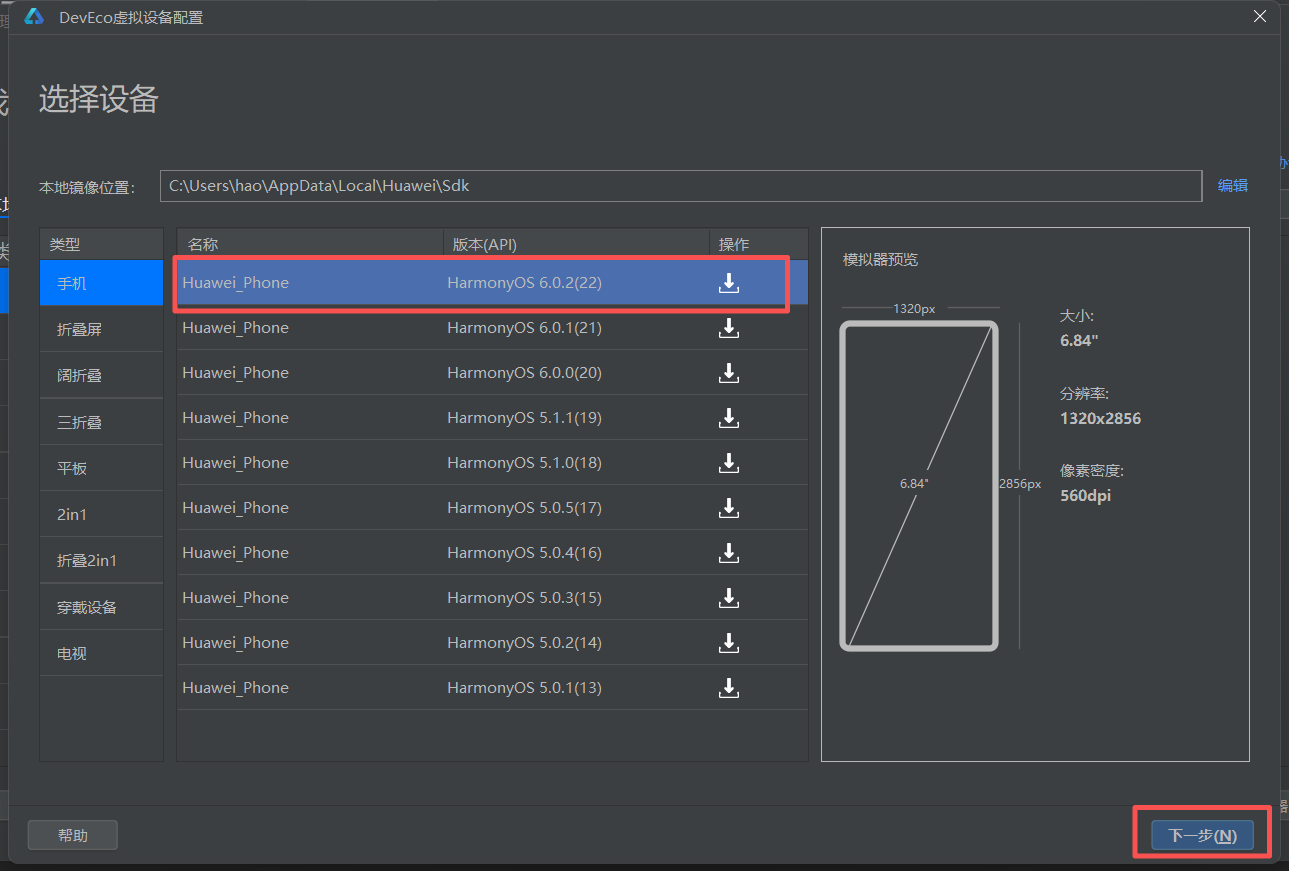Select Huawei_Phone row for HarmonyOS 5.1.0(18)
The width and height of the screenshot is (1289, 871).
pyautogui.click(x=492, y=463)
